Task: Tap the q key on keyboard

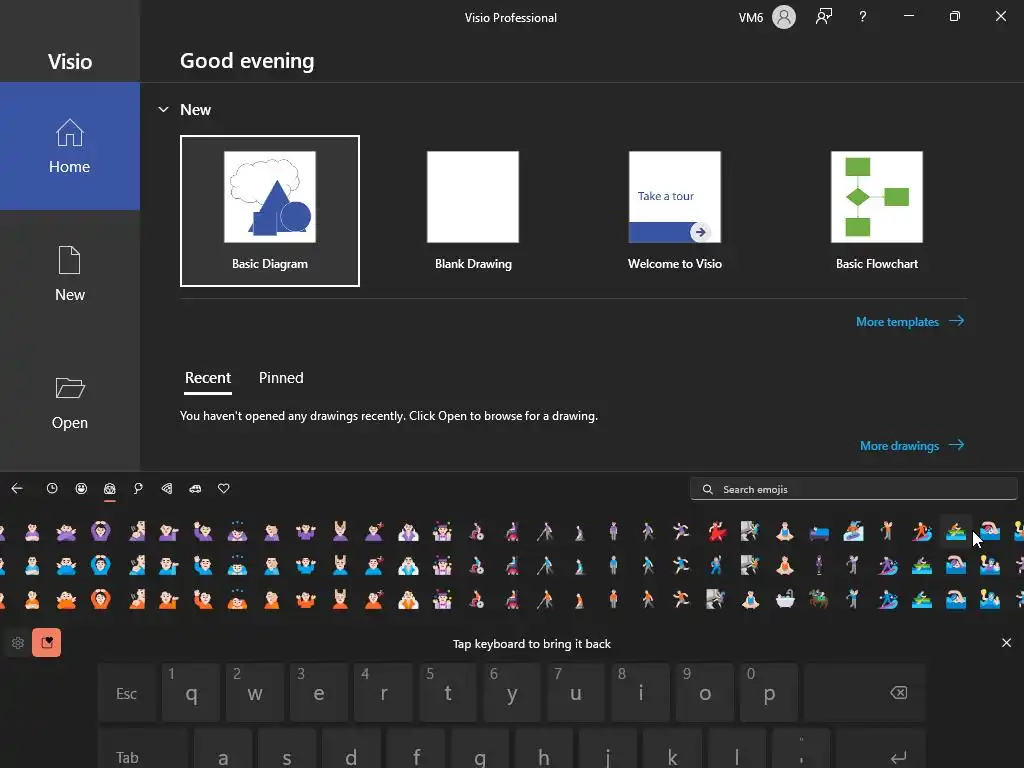Action: 191,692
